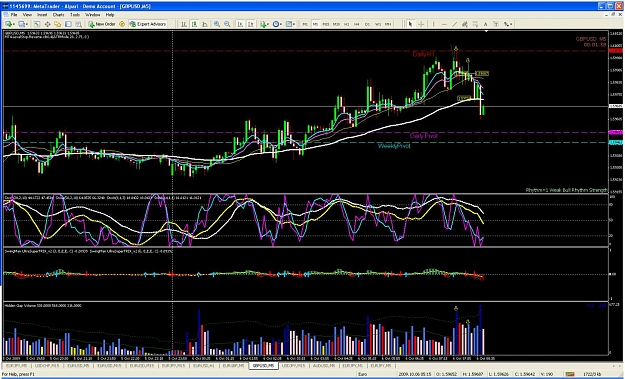The height and width of the screenshot is (379, 625).
Task: Open the Navigator folders icon
Action: click(x=58, y=24)
